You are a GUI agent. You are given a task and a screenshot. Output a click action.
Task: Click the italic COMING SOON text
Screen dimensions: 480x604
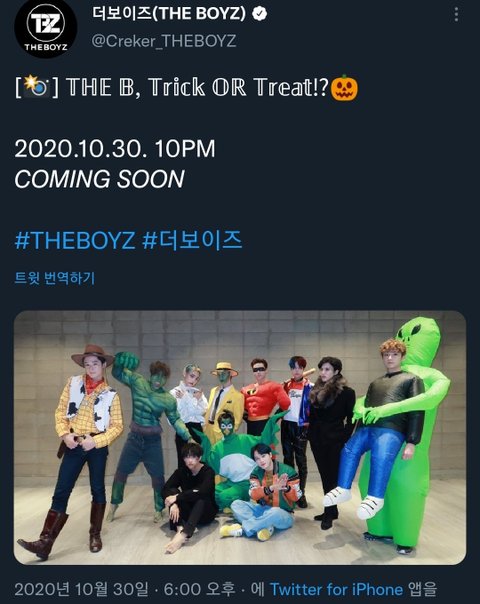pyautogui.click(x=99, y=179)
